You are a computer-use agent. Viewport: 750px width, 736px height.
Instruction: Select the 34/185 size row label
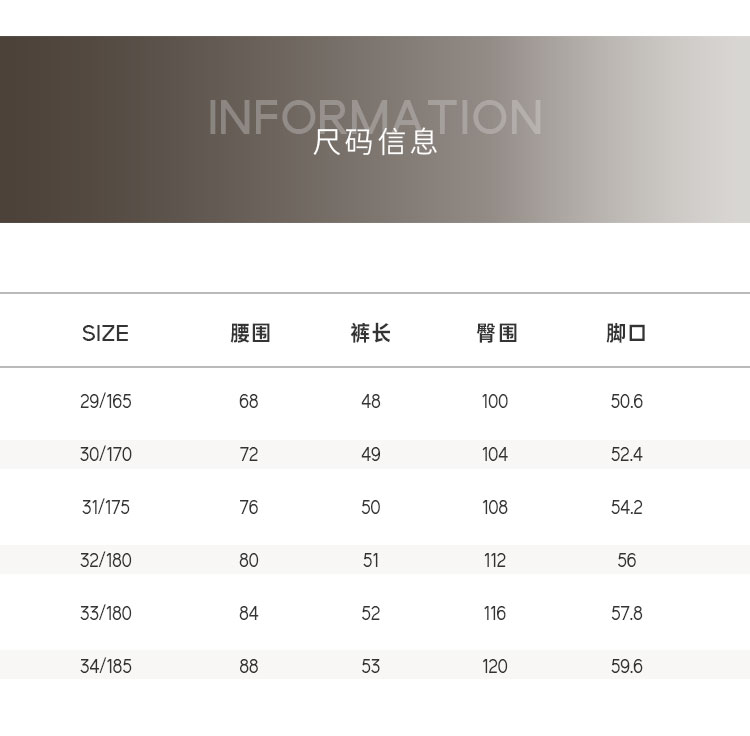(105, 667)
